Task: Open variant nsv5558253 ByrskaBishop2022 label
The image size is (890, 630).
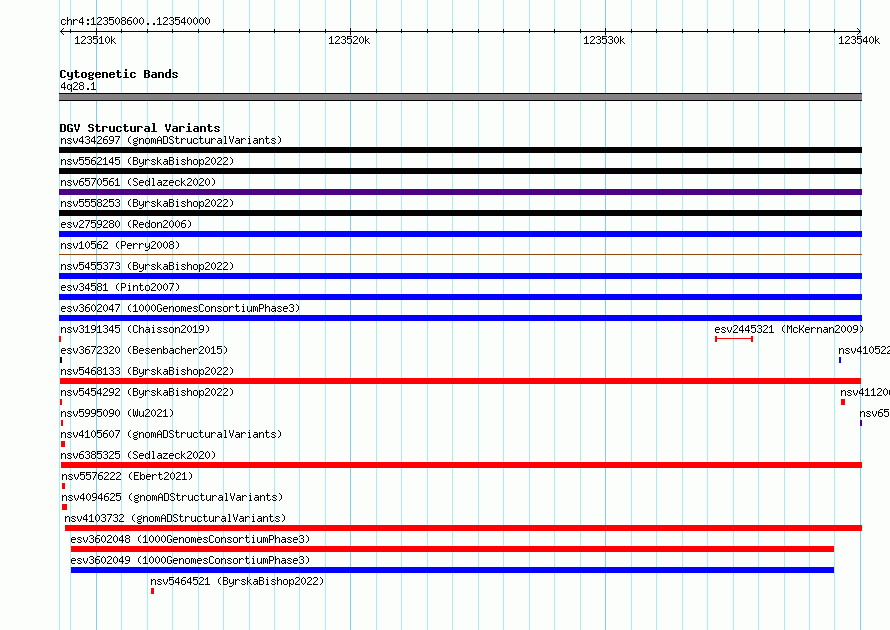Action: coord(147,203)
